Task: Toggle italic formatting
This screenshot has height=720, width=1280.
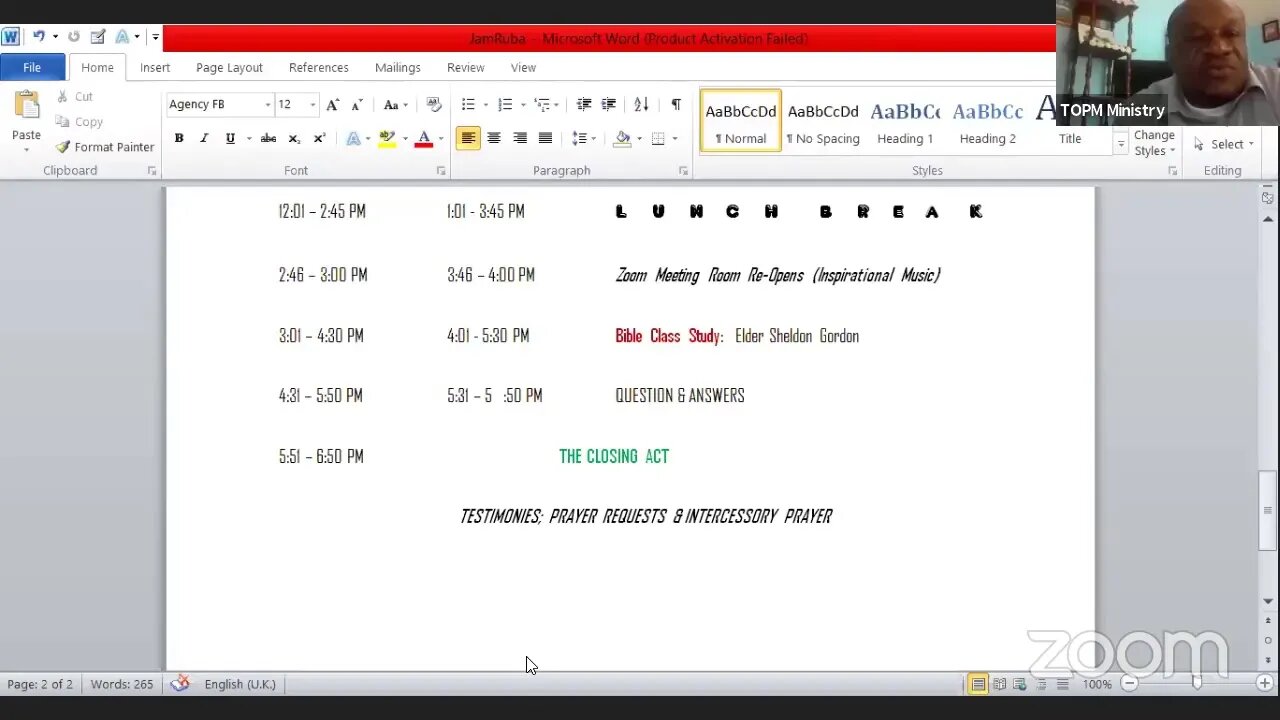Action: coord(204,139)
